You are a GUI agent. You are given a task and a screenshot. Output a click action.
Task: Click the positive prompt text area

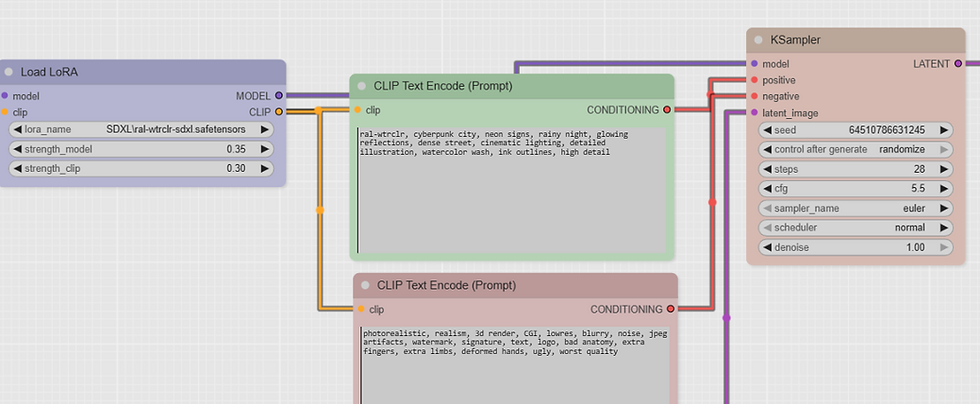tap(511, 190)
